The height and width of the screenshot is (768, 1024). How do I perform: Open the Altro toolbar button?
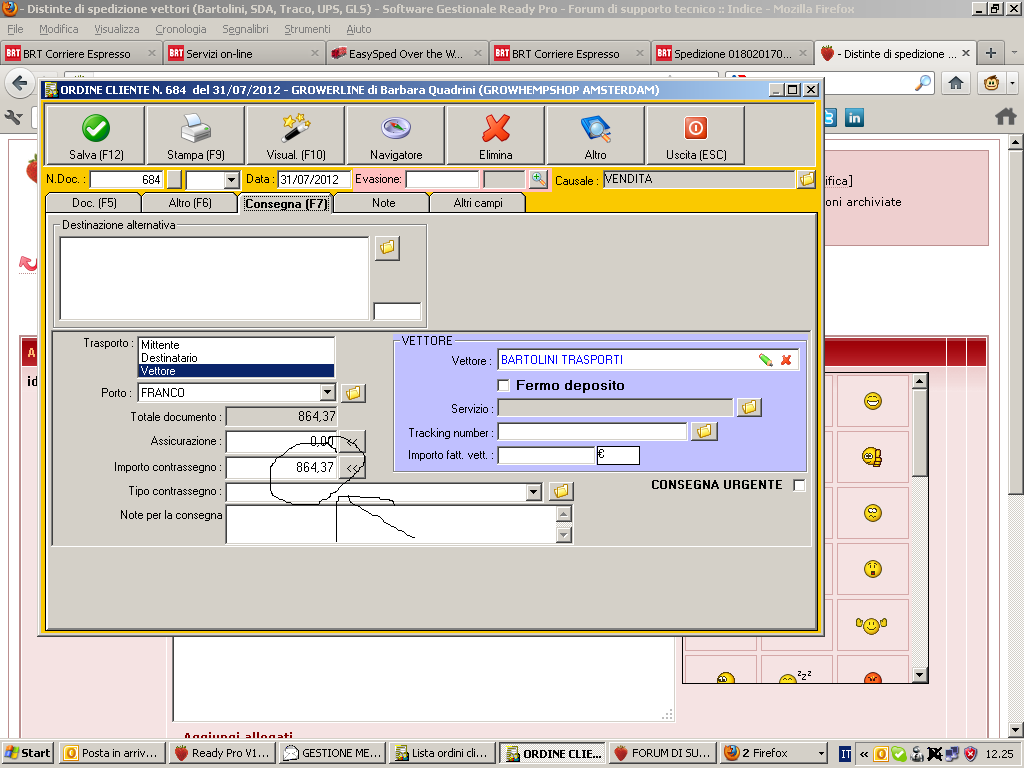[x=596, y=135]
